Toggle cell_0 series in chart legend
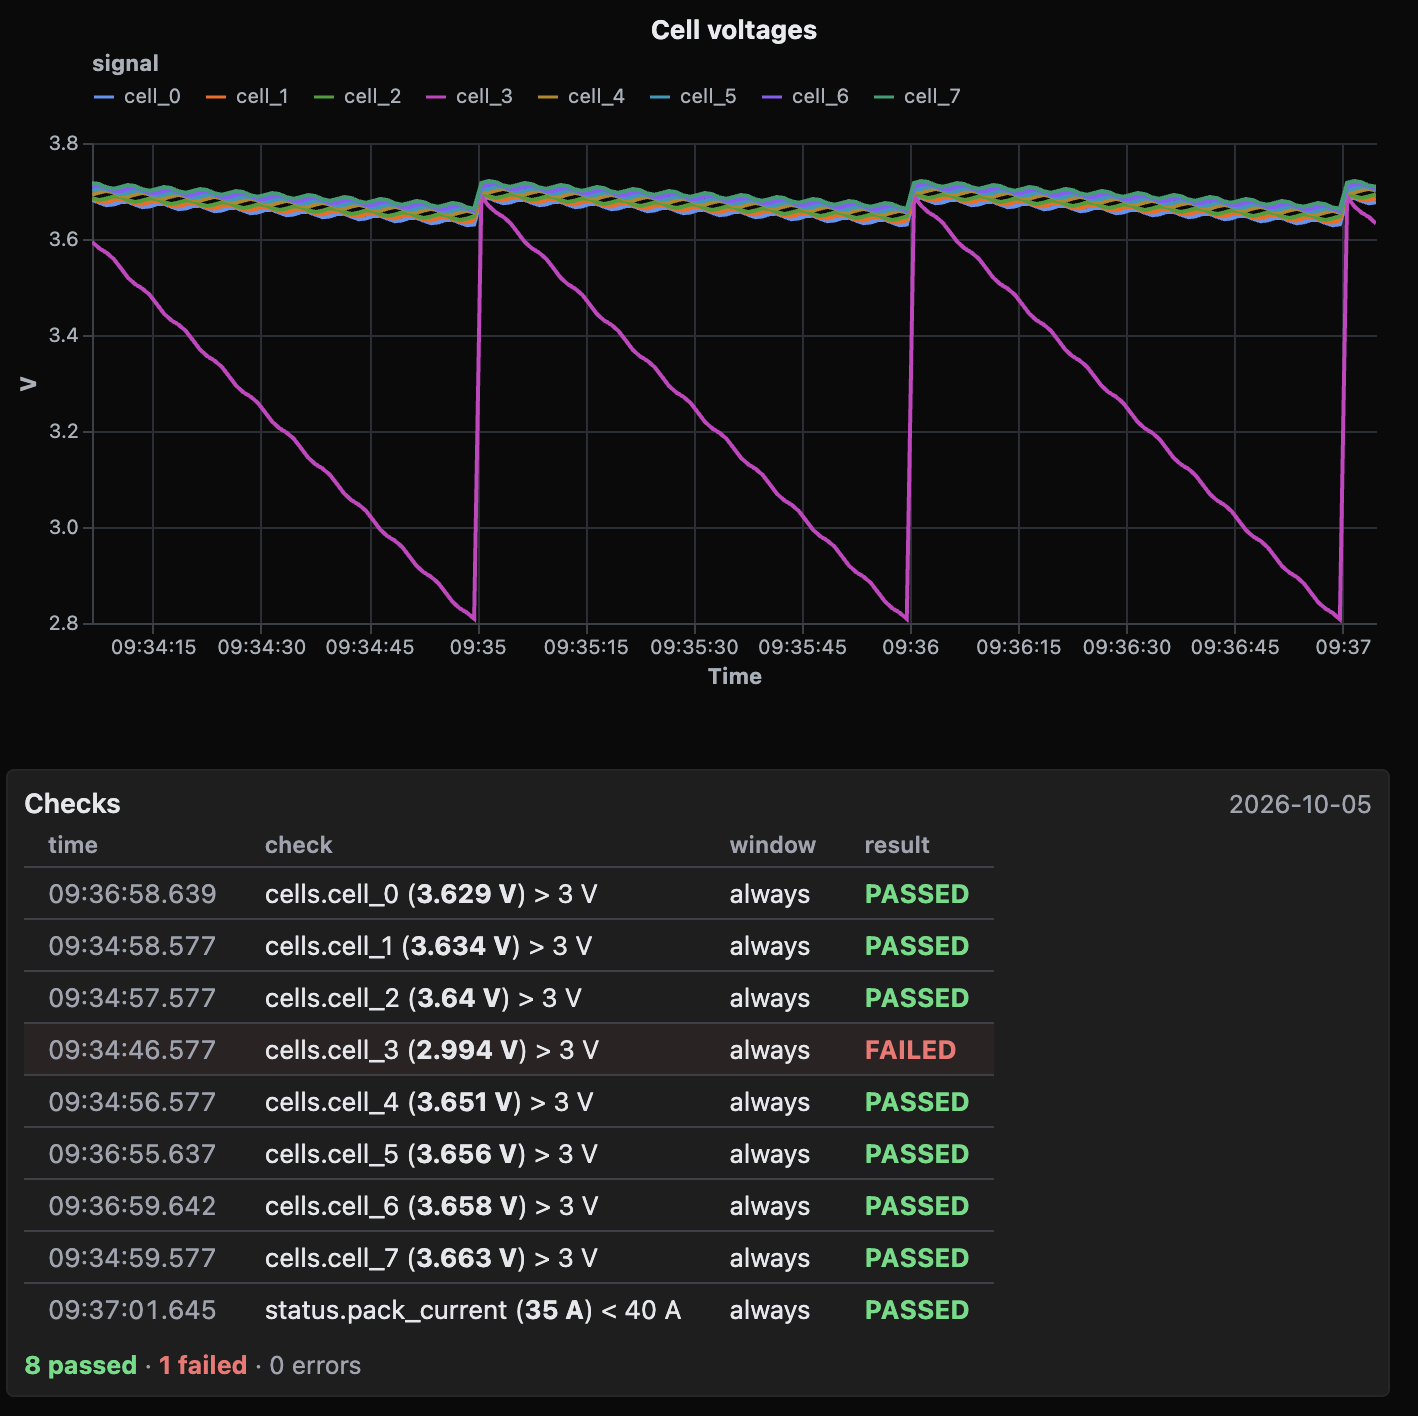The height and width of the screenshot is (1416, 1418). tap(137, 96)
